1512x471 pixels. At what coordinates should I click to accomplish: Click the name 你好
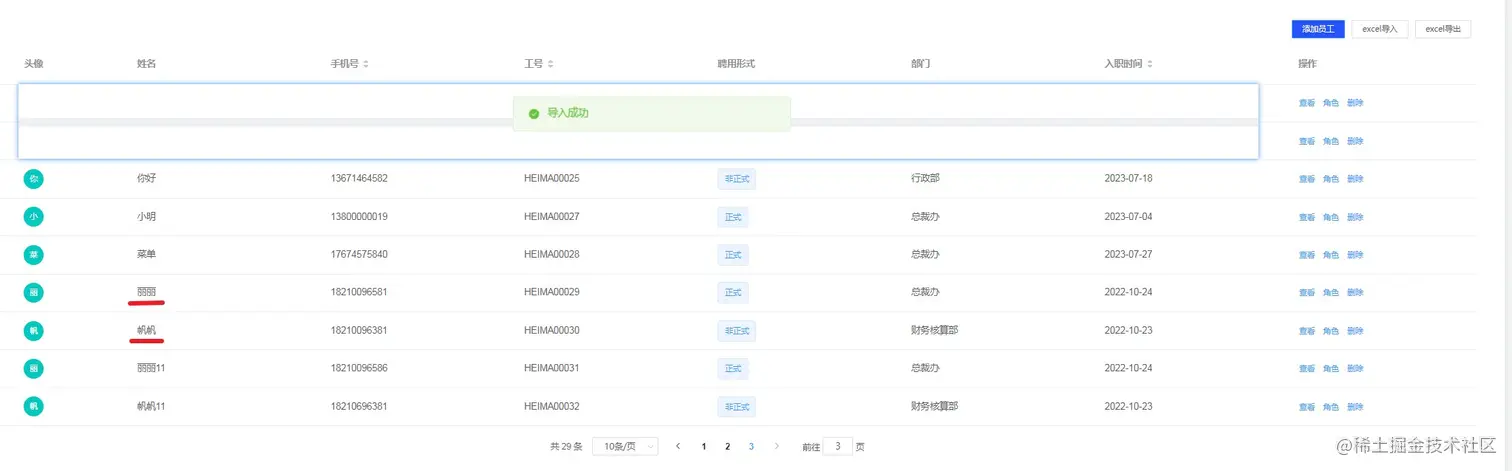[x=146, y=179]
